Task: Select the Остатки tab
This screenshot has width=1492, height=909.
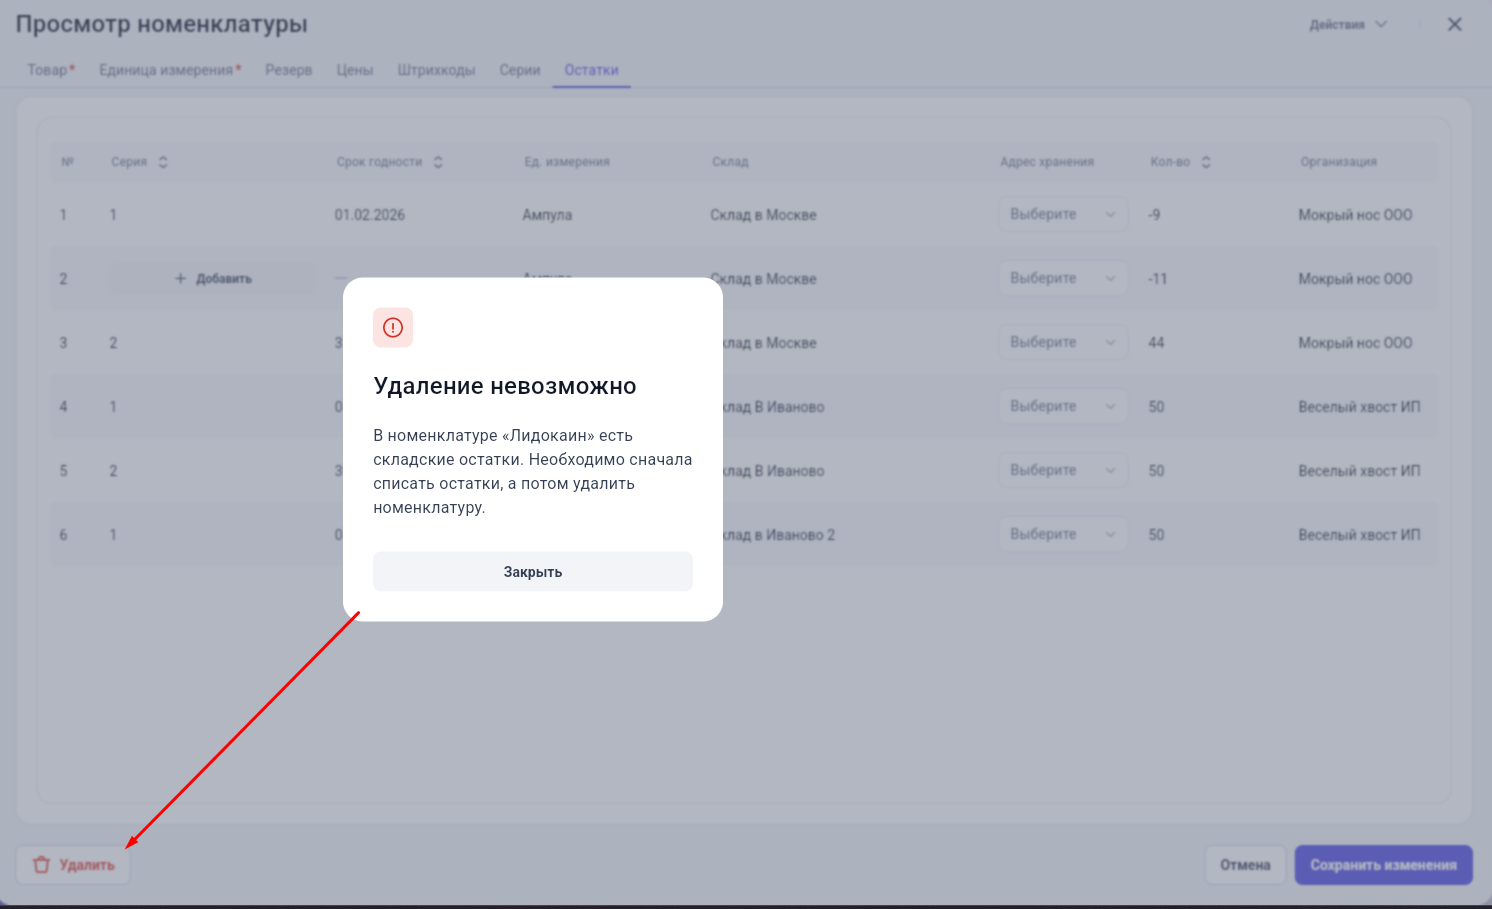Action: coord(591,70)
